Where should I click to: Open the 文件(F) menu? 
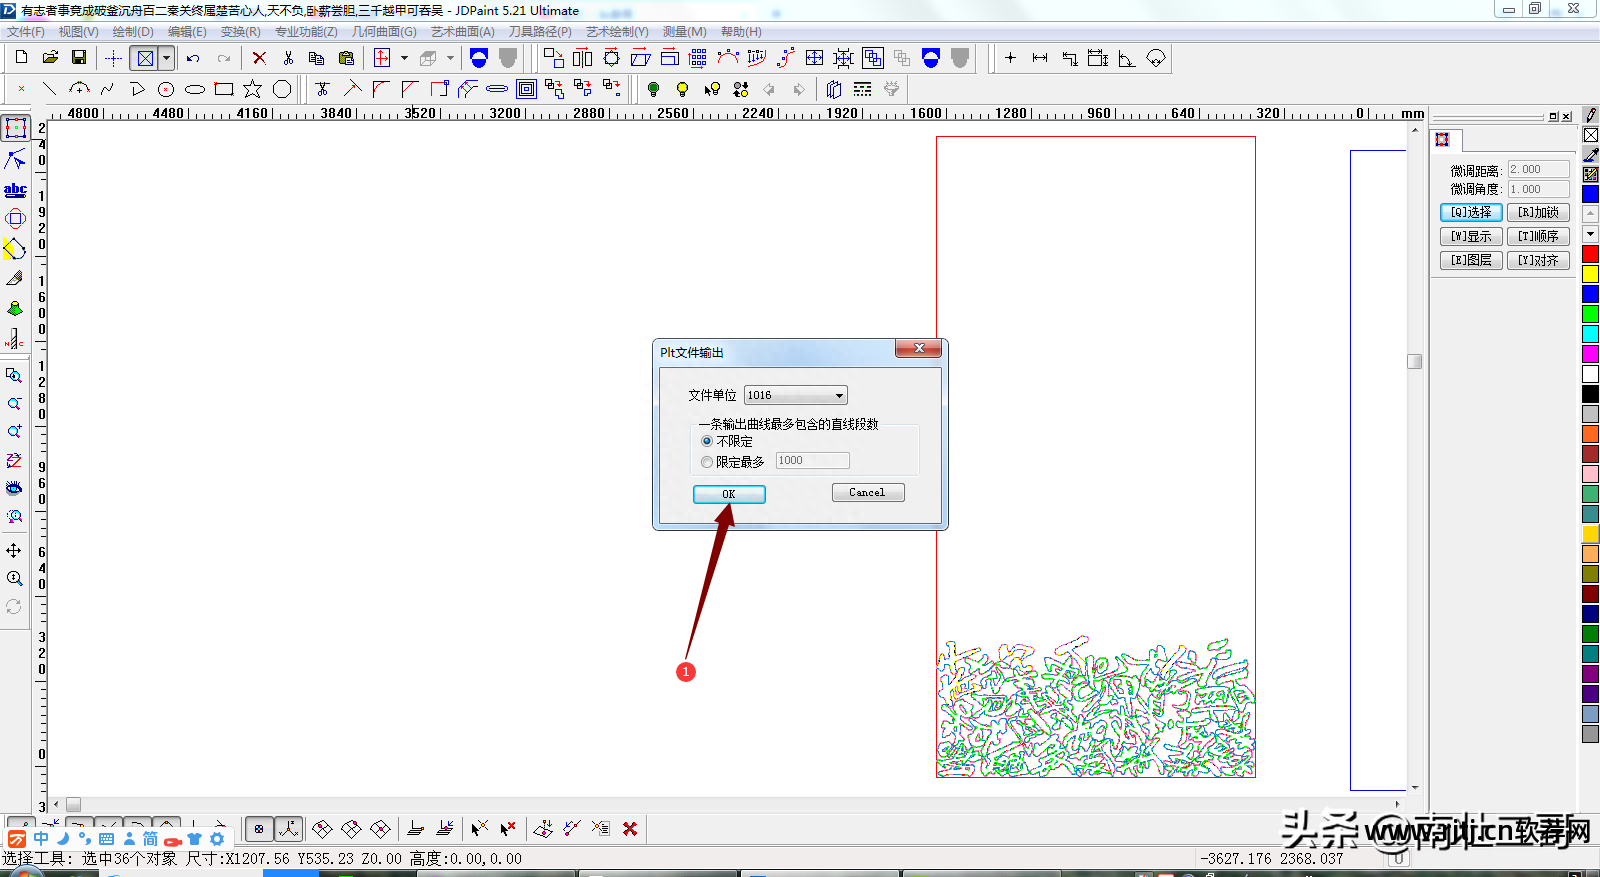click(26, 32)
